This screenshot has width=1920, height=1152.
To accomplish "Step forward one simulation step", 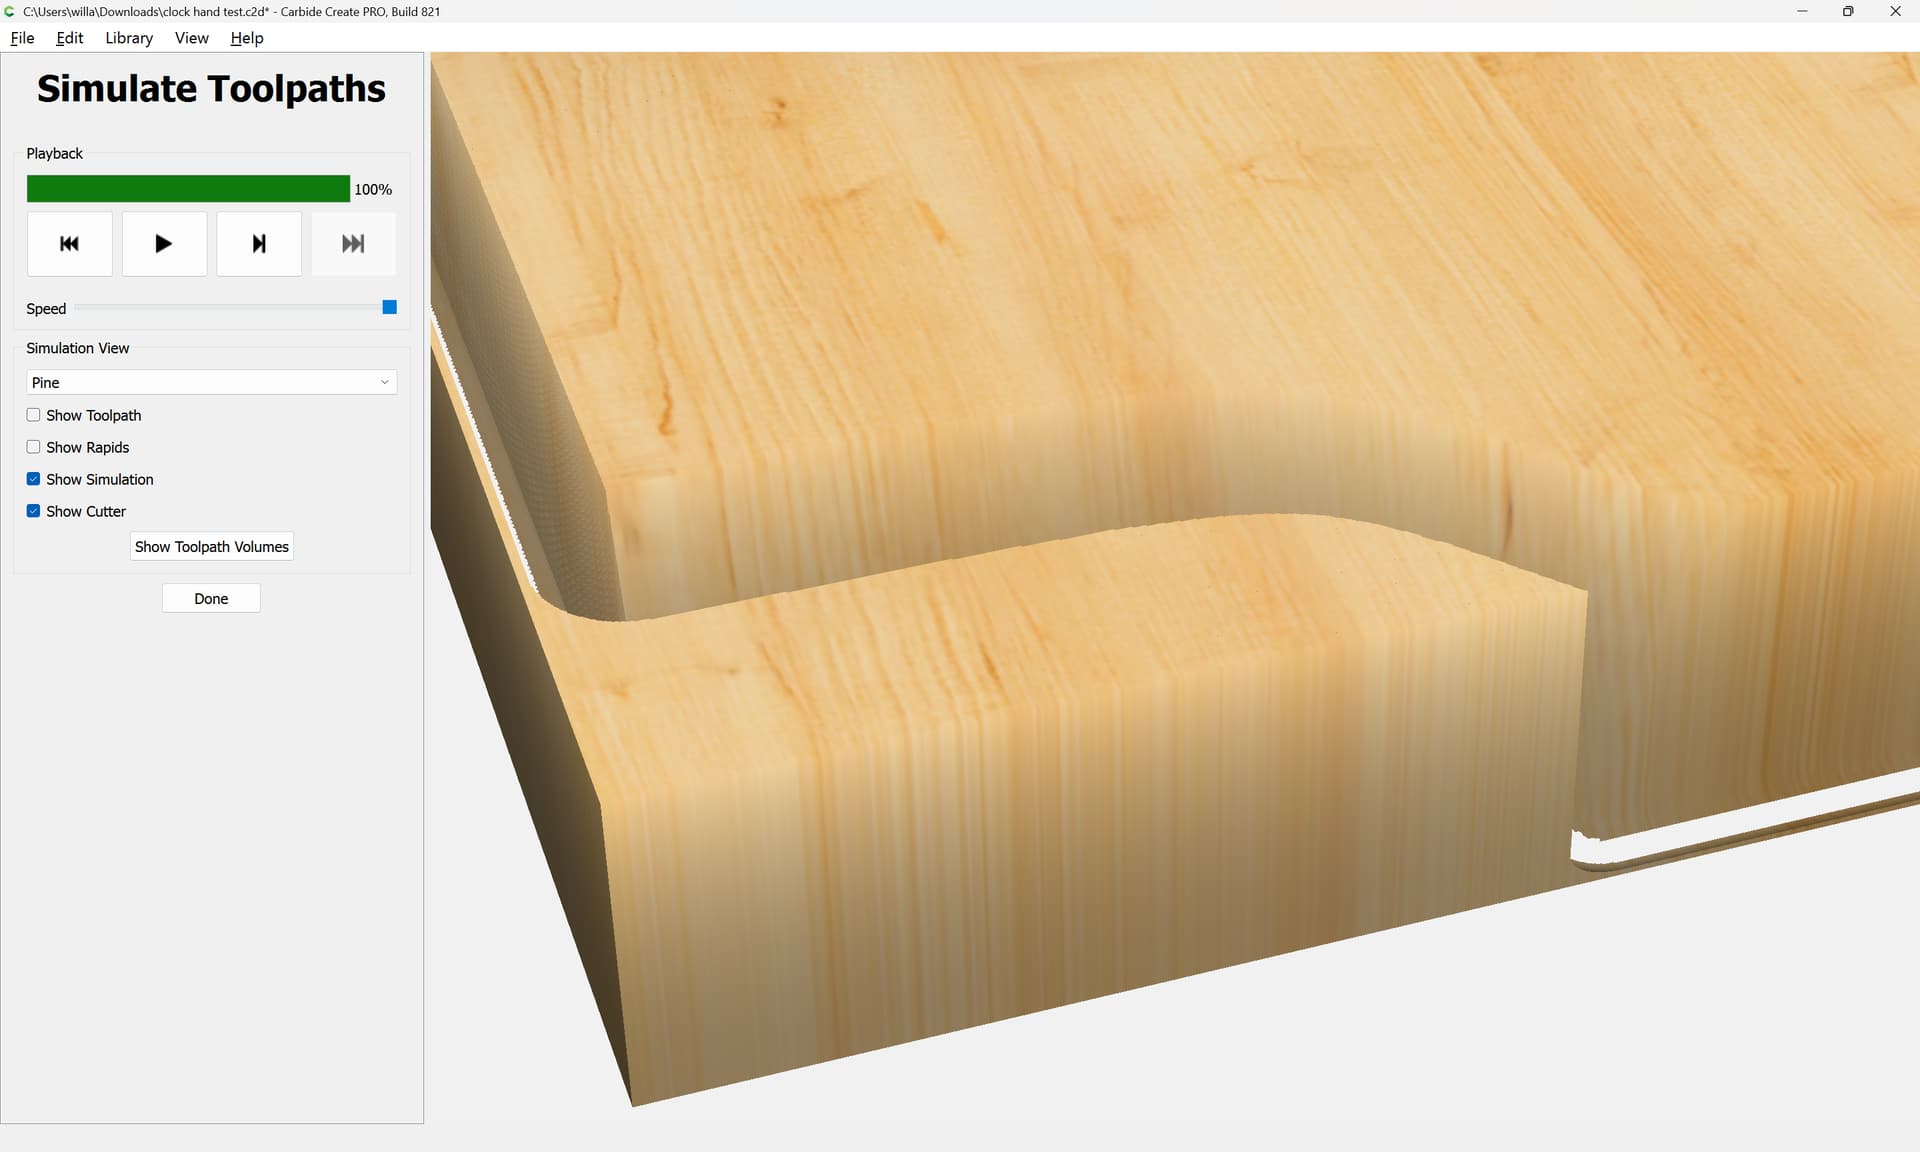I will point(259,243).
